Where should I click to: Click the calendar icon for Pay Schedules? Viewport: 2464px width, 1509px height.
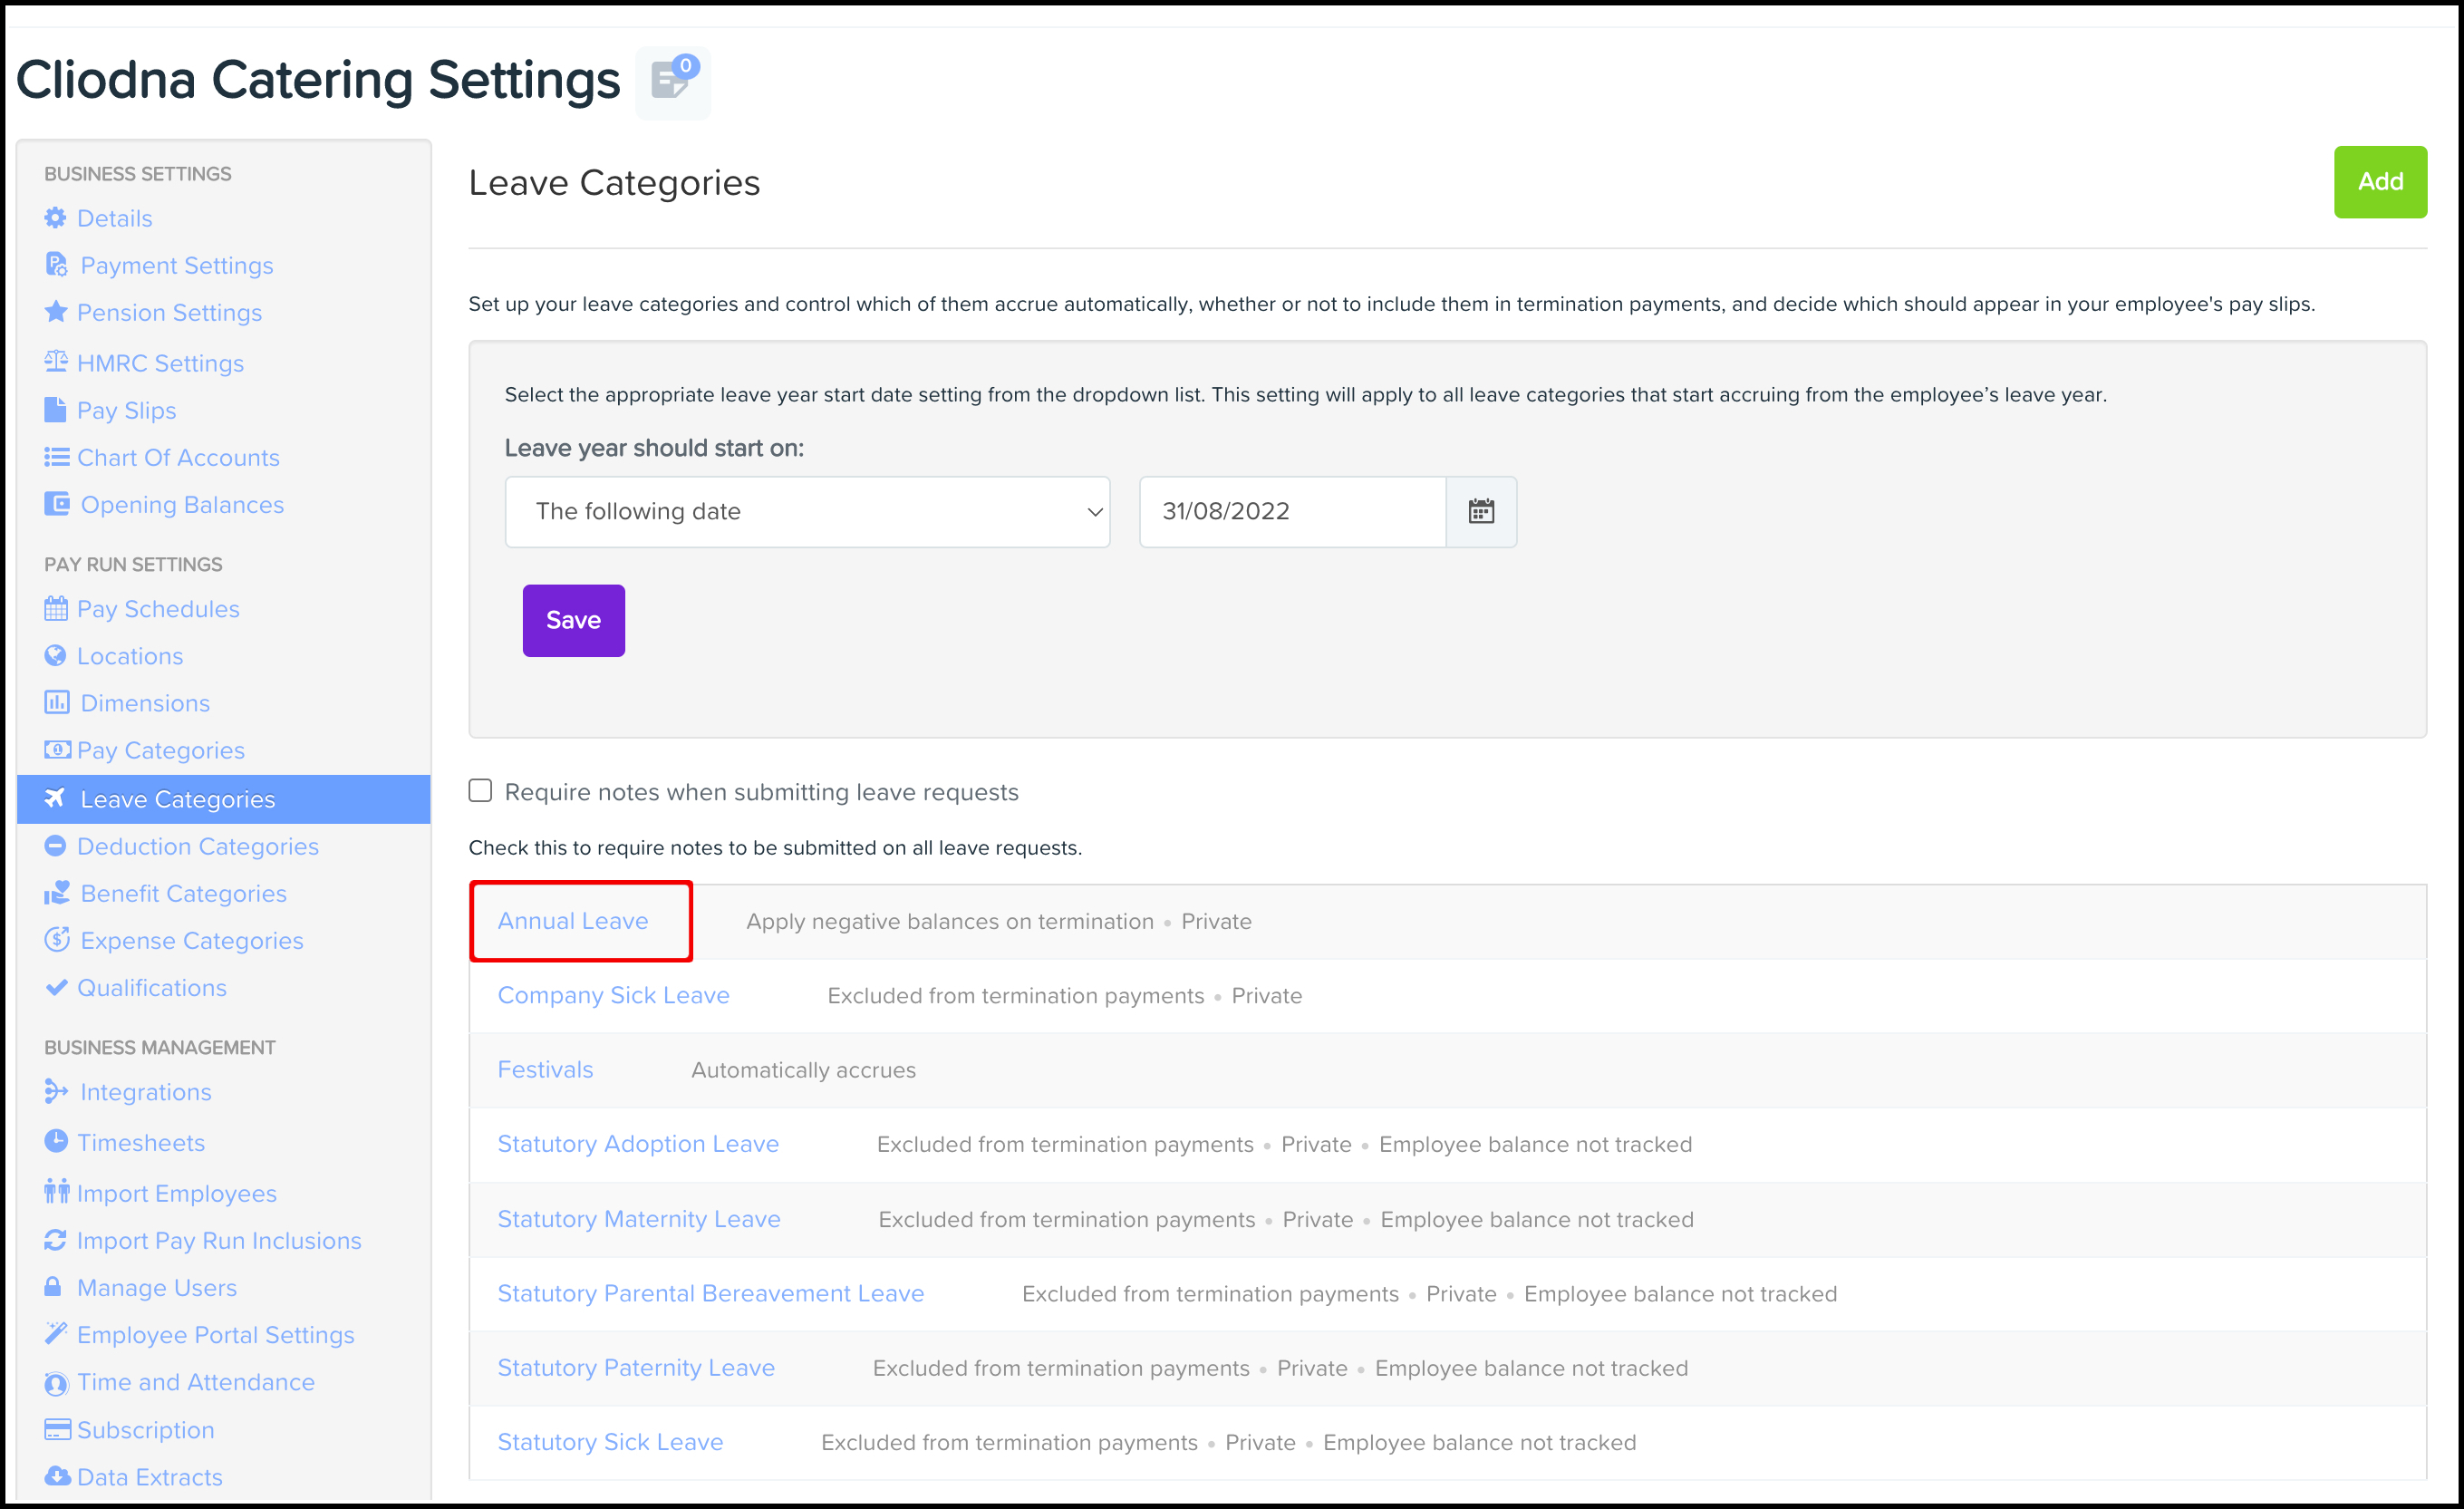56,608
